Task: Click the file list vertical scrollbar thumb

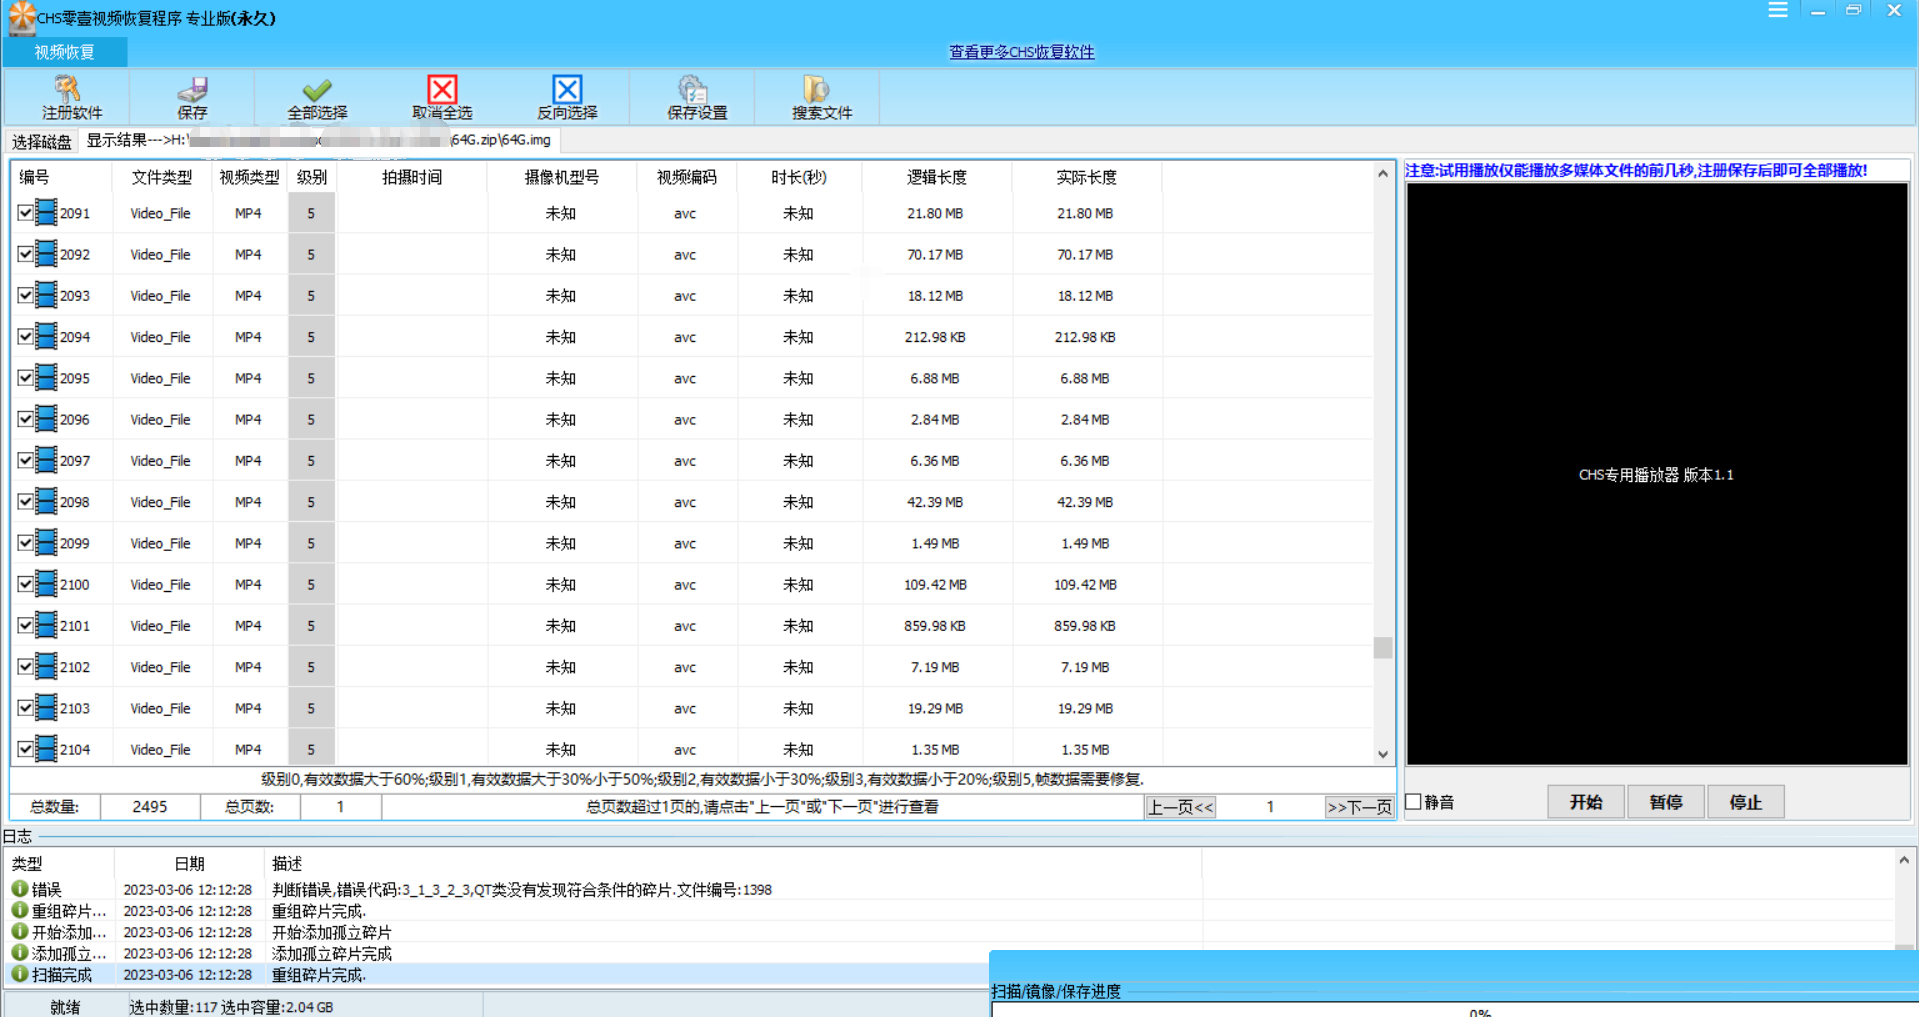Action: click(1383, 648)
